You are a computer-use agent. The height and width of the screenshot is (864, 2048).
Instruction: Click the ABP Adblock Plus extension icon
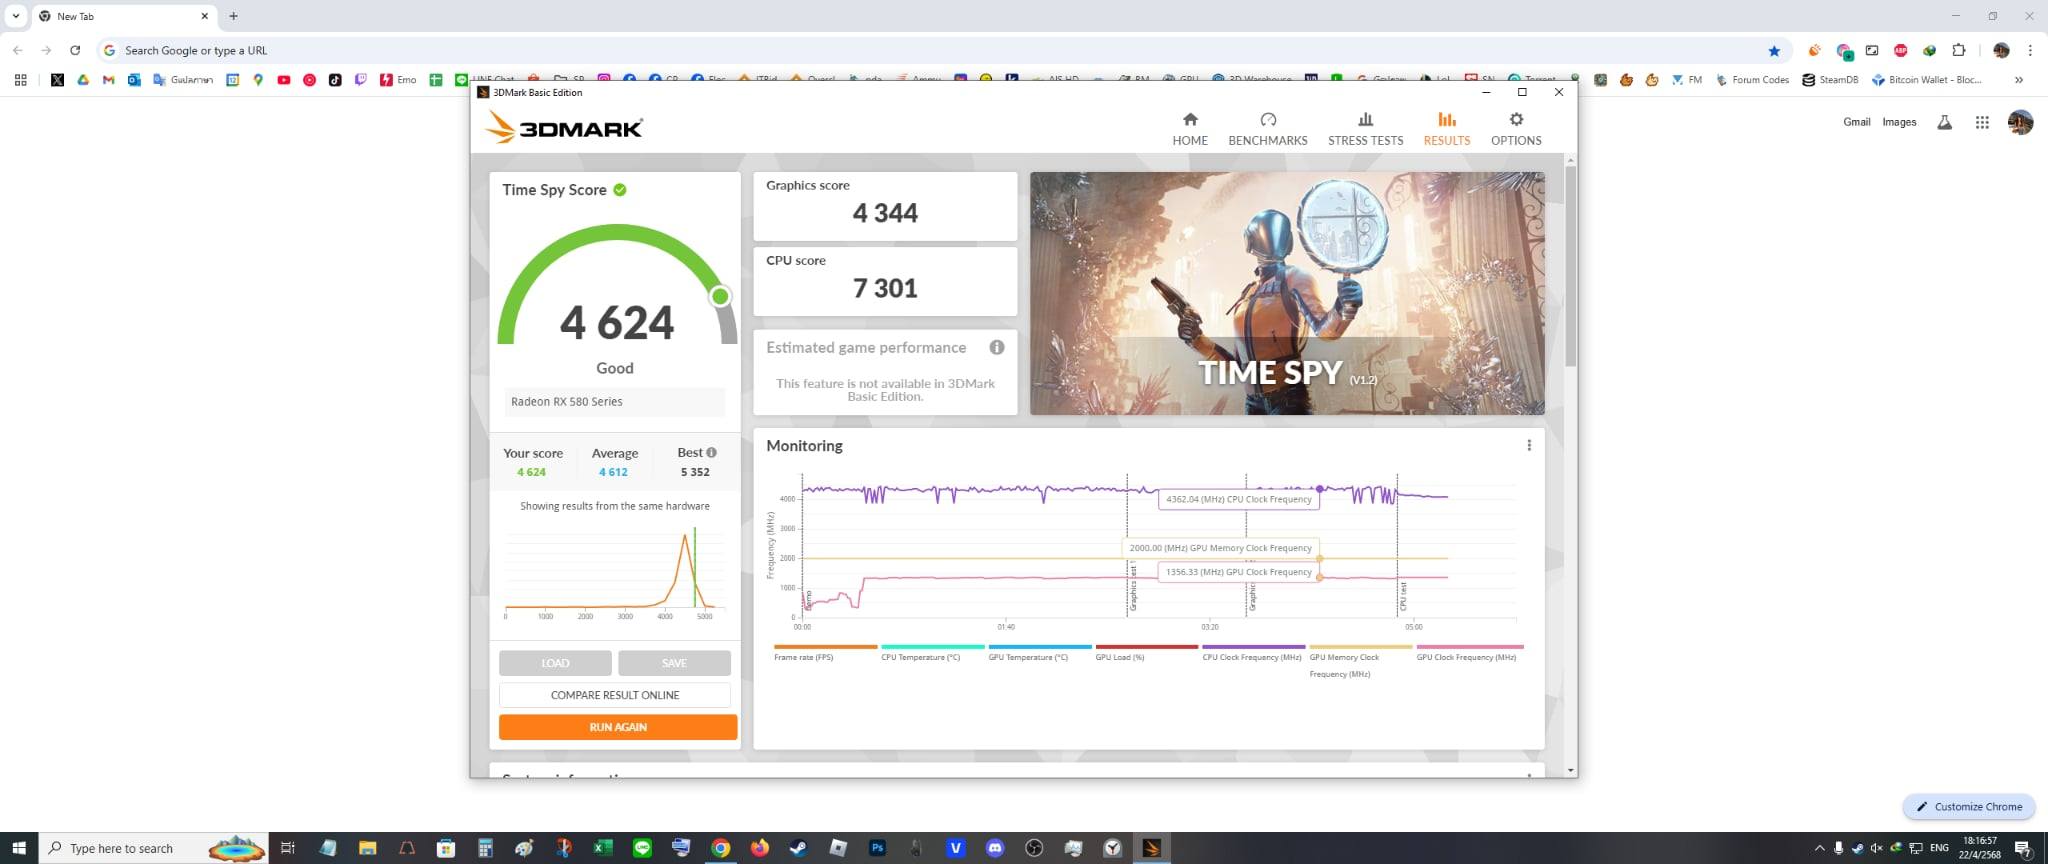[x=1900, y=50]
